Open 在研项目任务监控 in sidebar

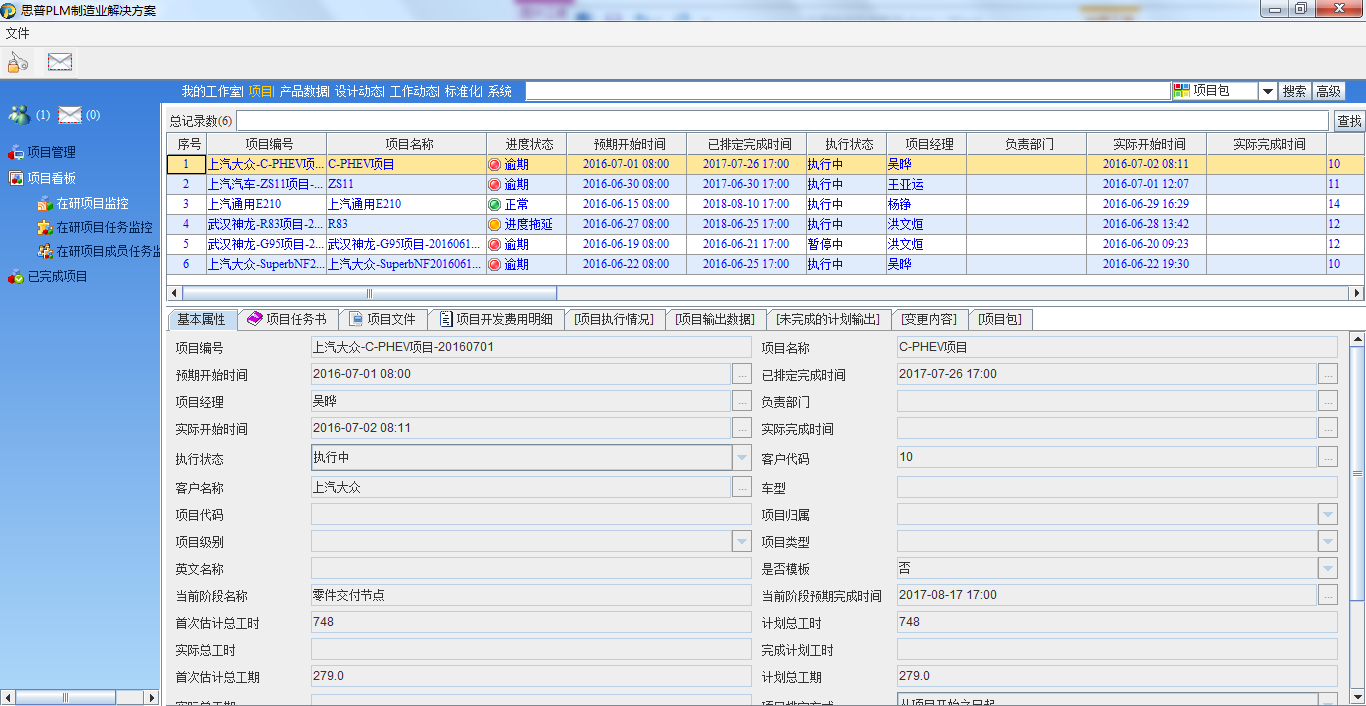104,227
